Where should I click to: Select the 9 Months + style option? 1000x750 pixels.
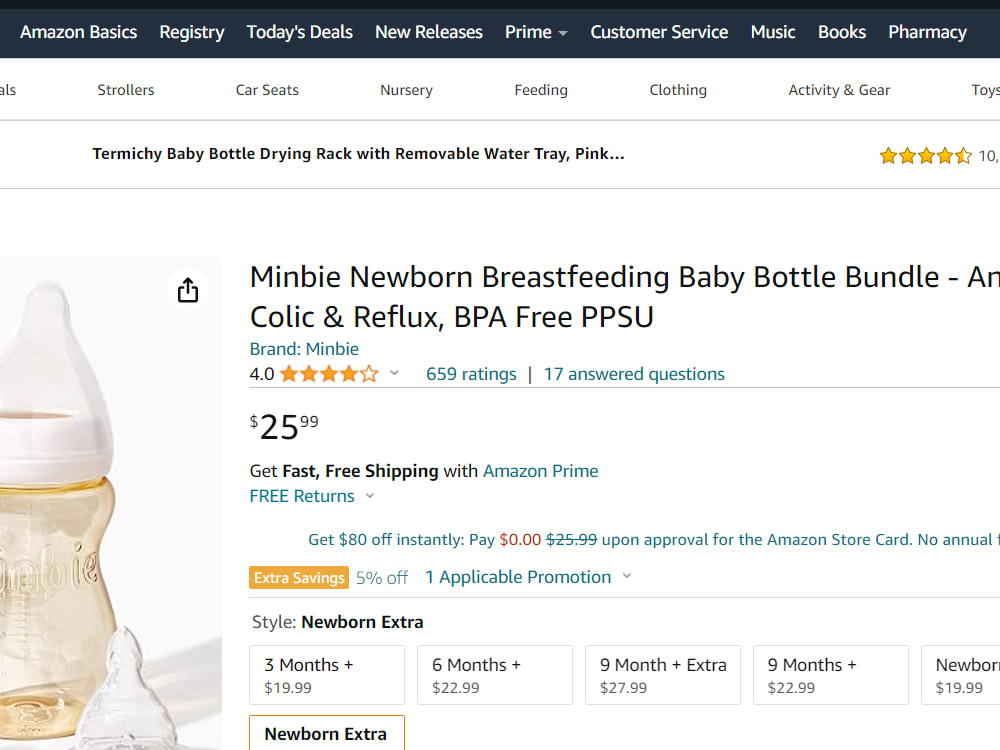830,675
